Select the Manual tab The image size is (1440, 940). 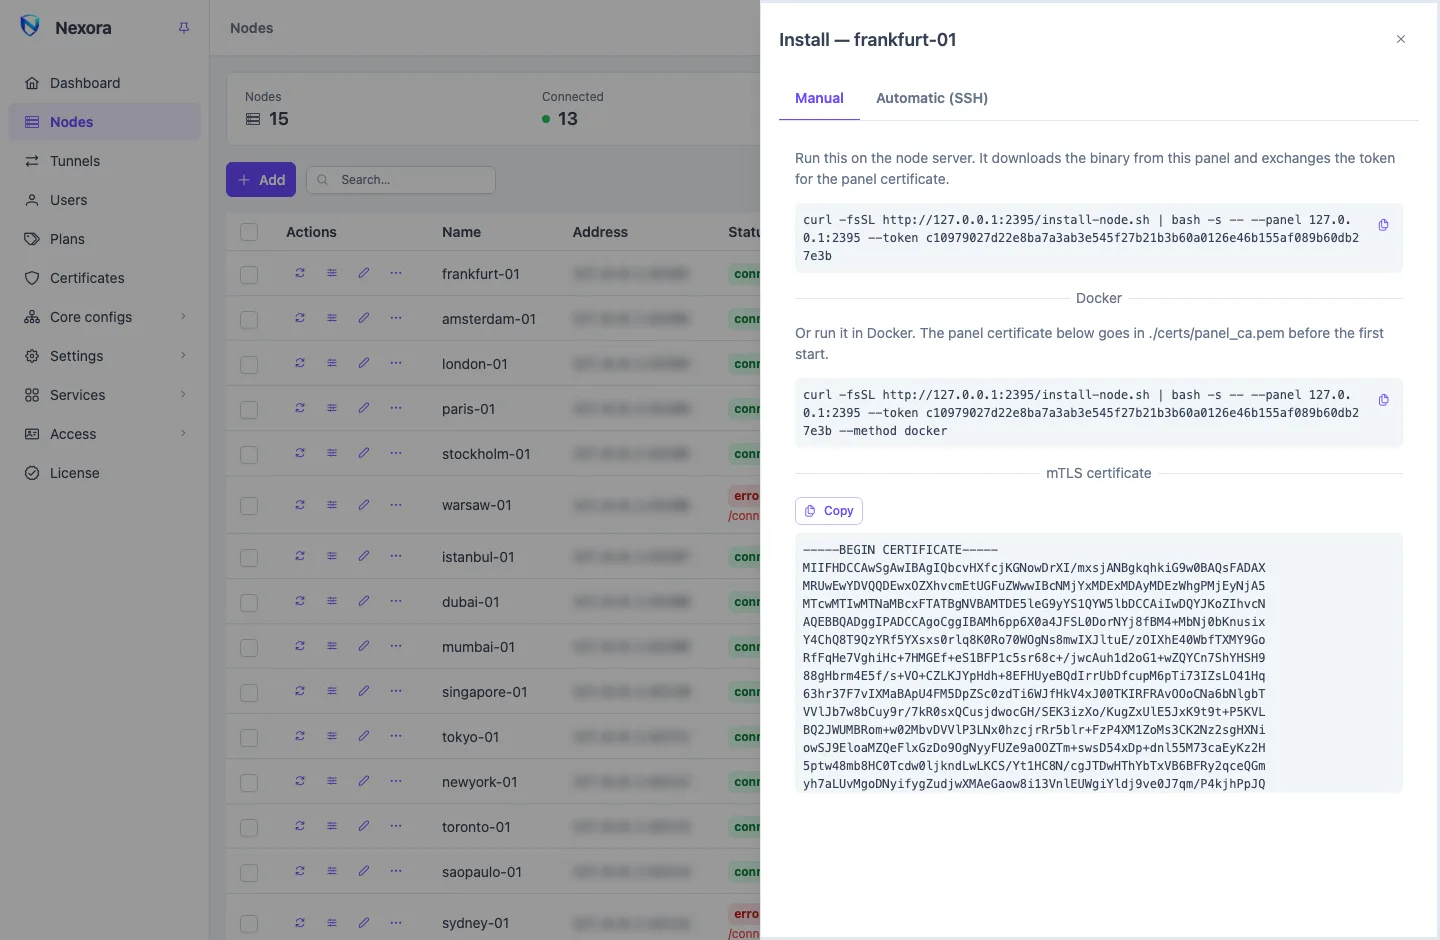[819, 98]
